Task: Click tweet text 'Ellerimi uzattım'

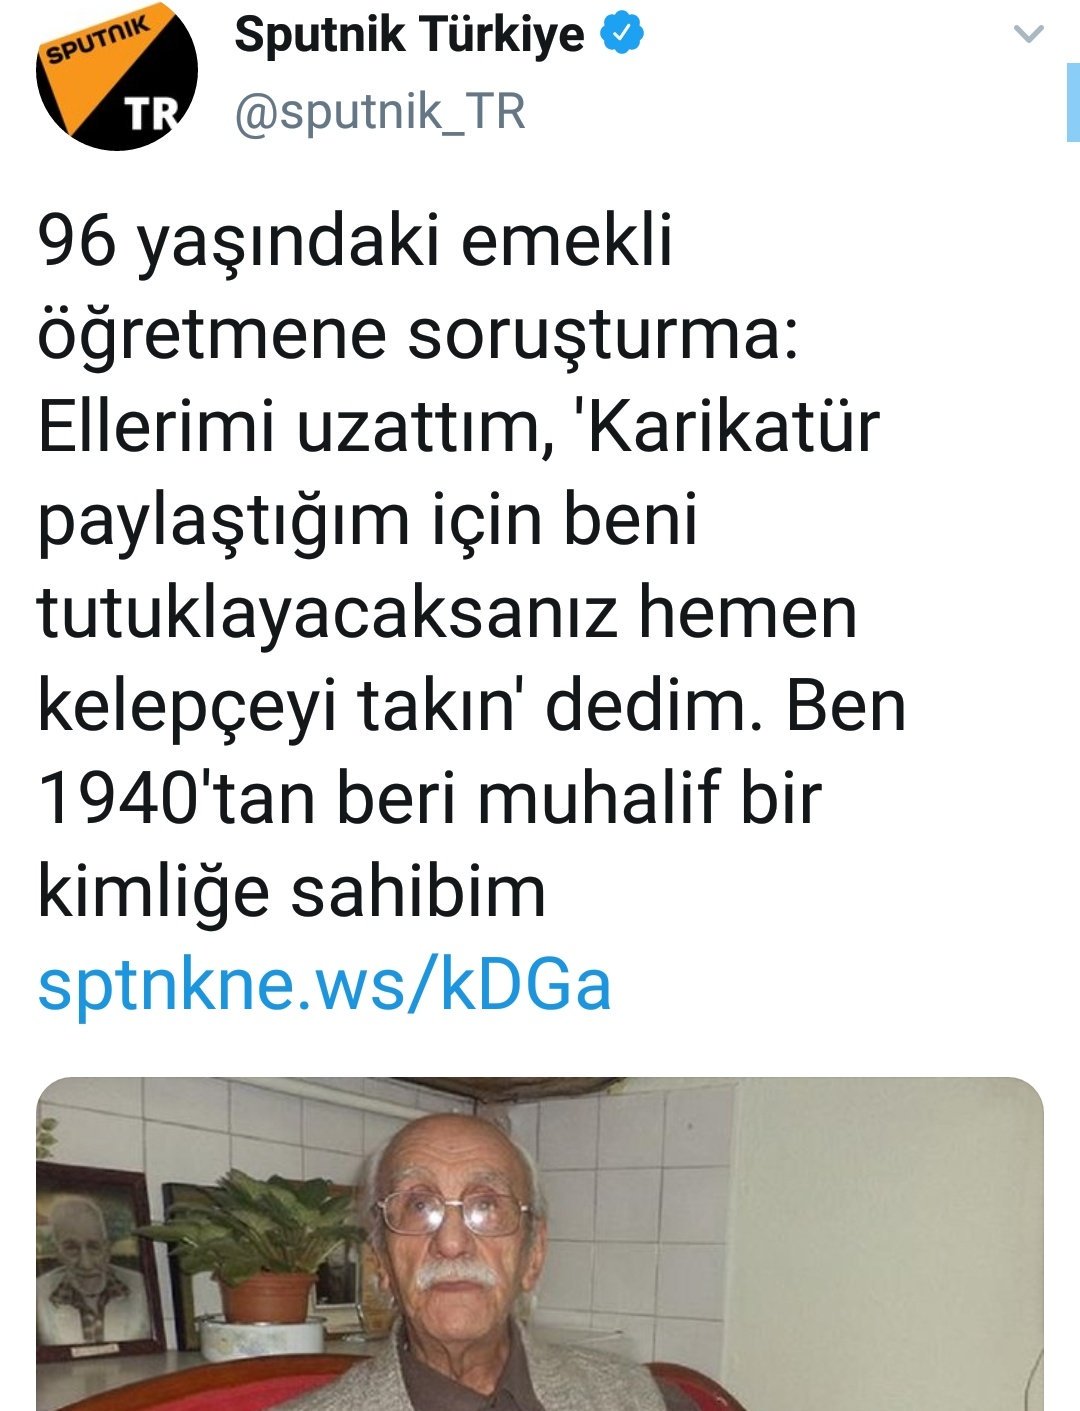Action: [295, 428]
